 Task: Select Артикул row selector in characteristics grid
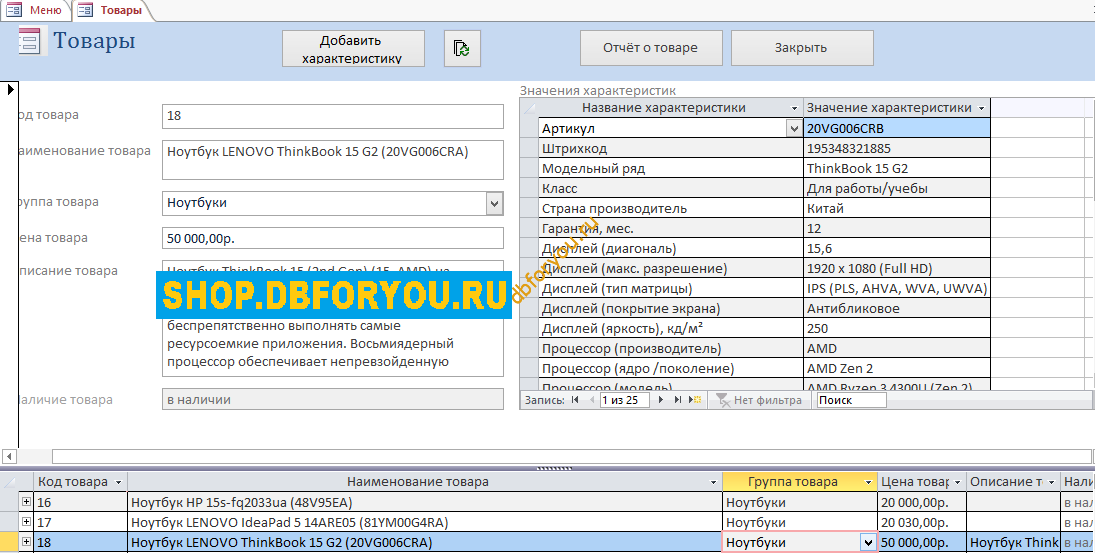point(529,128)
